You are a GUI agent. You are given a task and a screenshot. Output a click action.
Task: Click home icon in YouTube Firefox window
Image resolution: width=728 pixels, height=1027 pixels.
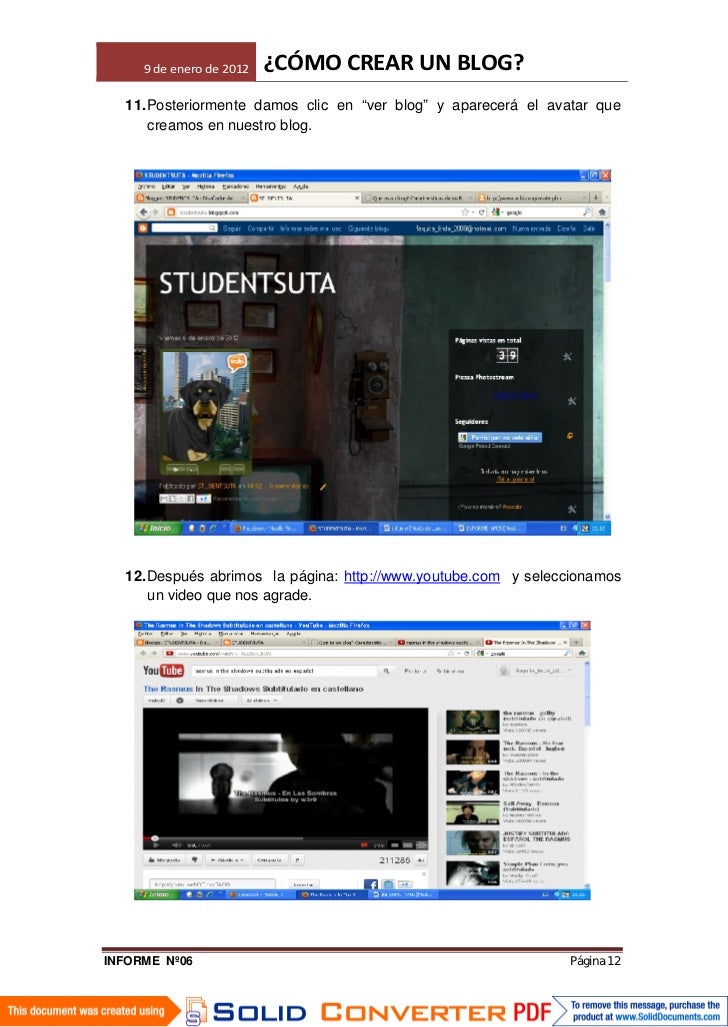(581, 653)
